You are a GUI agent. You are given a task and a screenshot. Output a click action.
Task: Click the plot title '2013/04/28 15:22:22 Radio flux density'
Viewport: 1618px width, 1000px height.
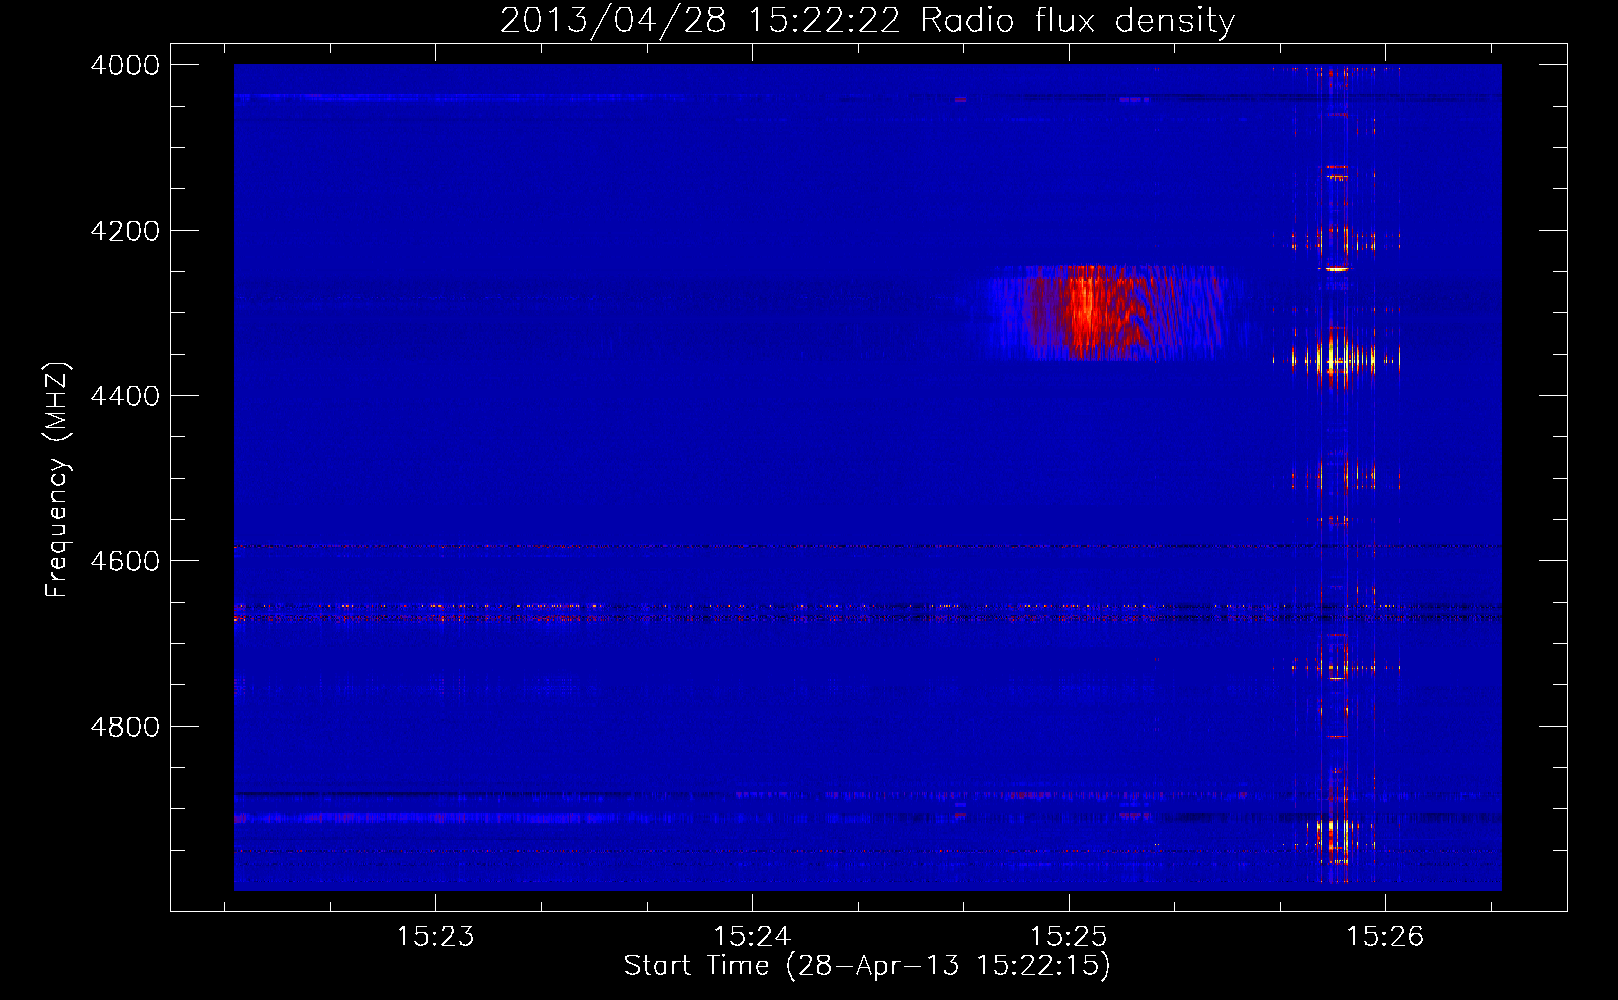click(x=867, y=21)
